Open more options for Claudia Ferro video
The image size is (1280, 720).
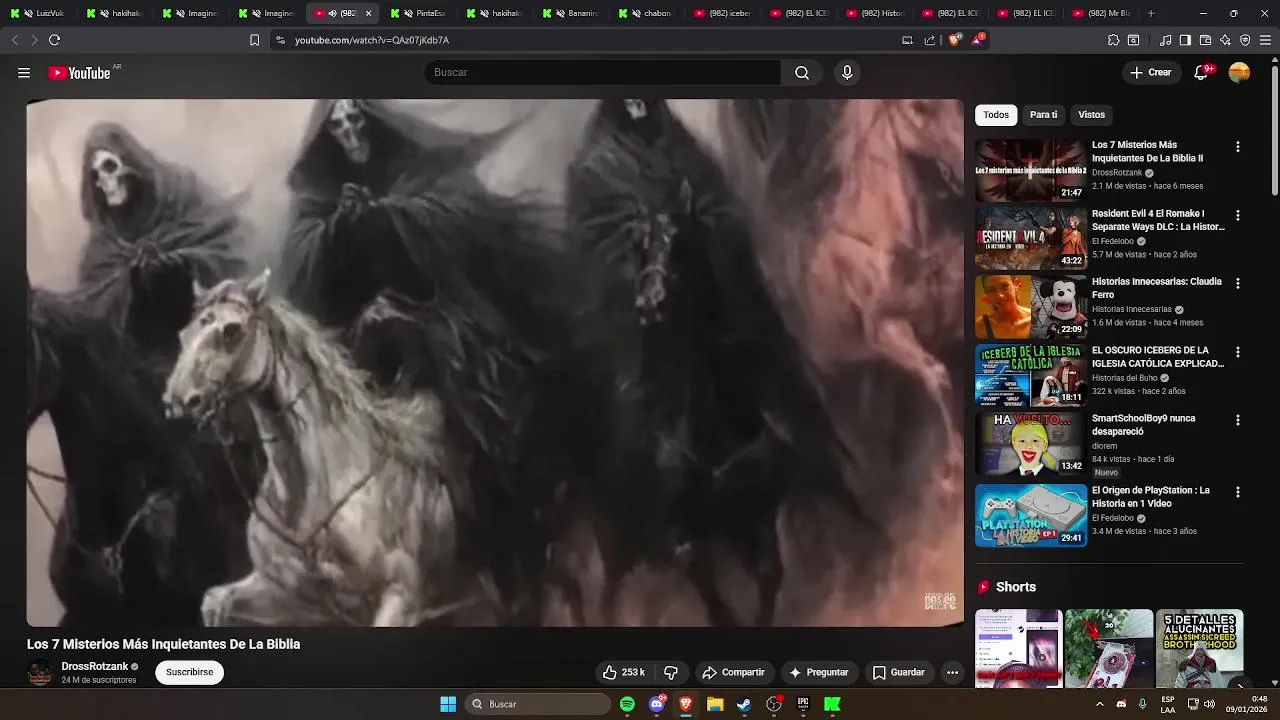tap(1237, 284)
